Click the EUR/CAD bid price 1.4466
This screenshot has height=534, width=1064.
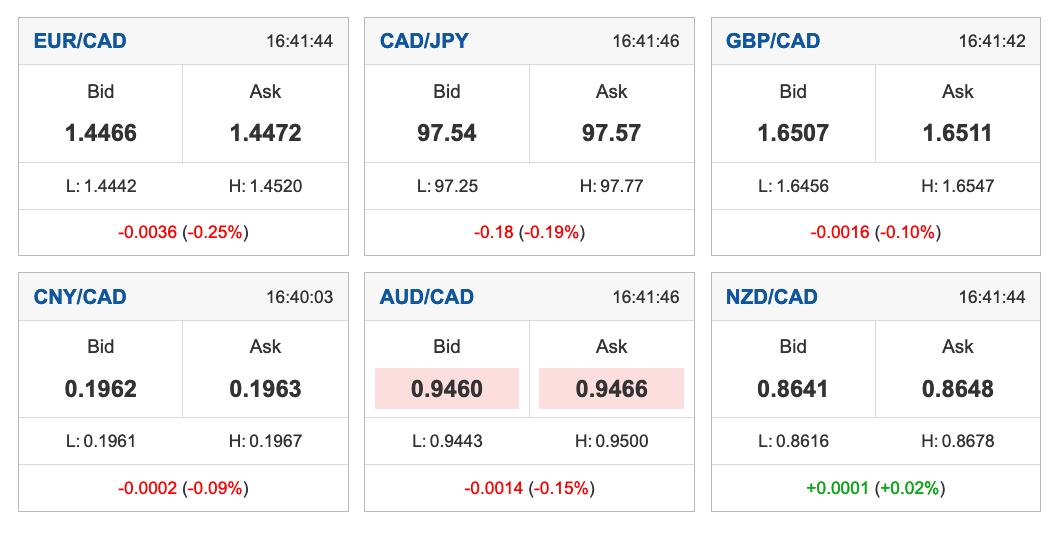[100, 133]
